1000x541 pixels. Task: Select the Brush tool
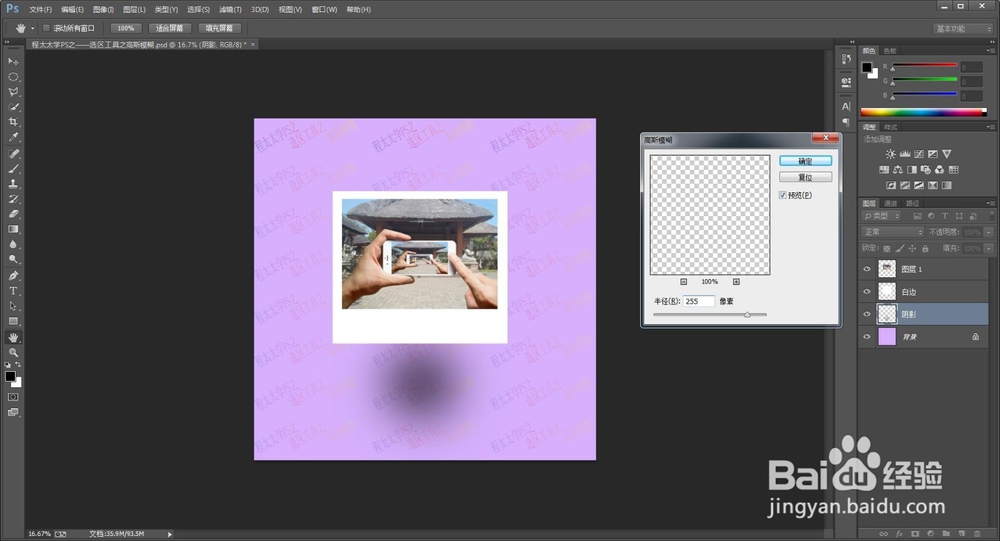pyautogui.click(x=13, y=169)
